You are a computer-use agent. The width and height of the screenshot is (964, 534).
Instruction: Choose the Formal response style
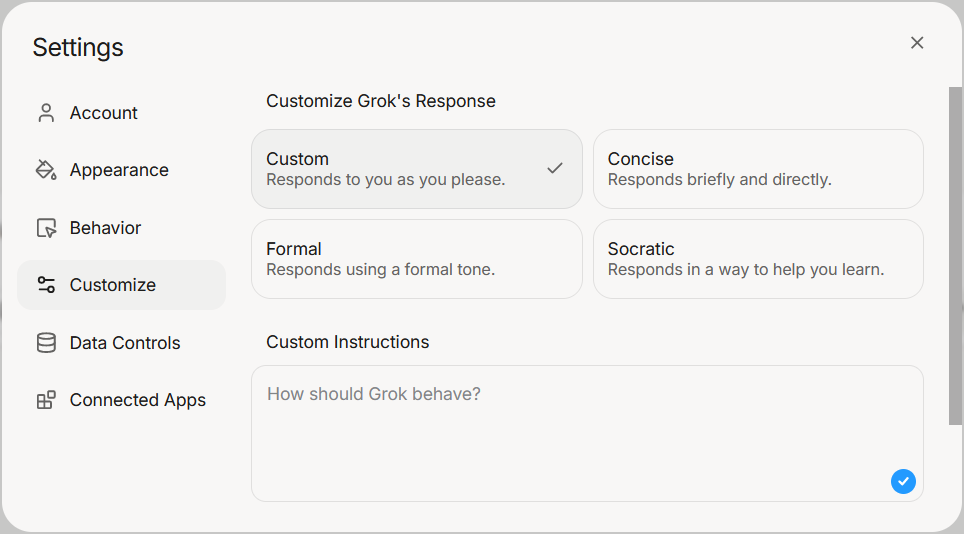(x=416, y=259)
